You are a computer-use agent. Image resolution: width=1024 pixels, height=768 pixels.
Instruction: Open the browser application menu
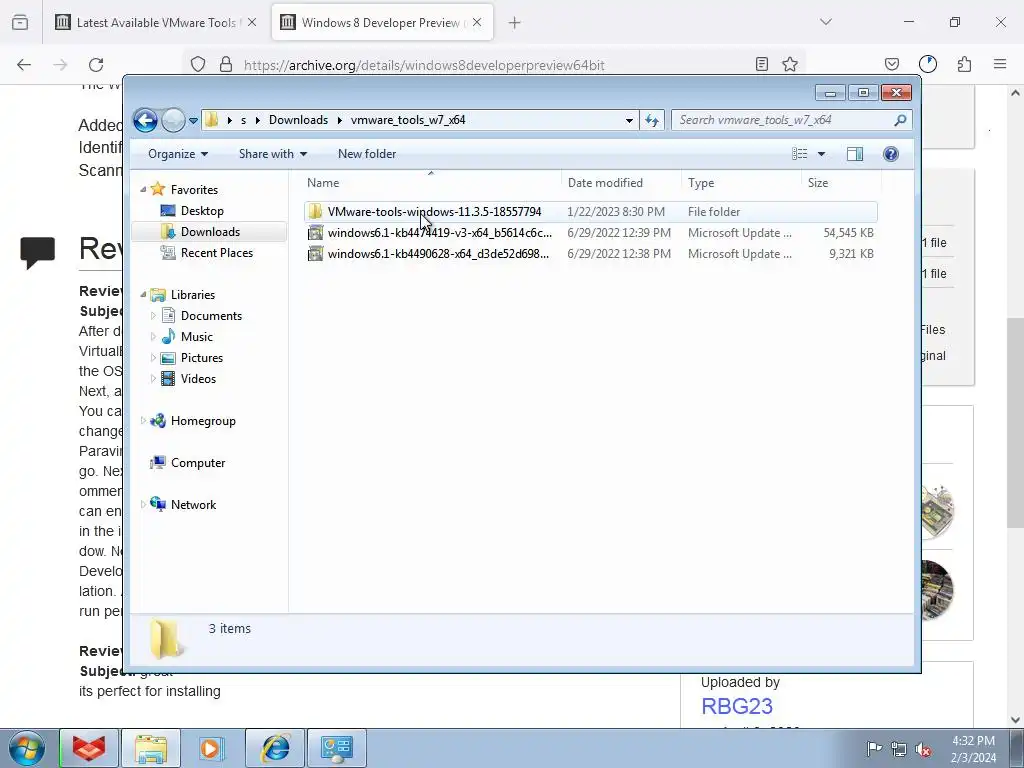[x=1000, y=64]
